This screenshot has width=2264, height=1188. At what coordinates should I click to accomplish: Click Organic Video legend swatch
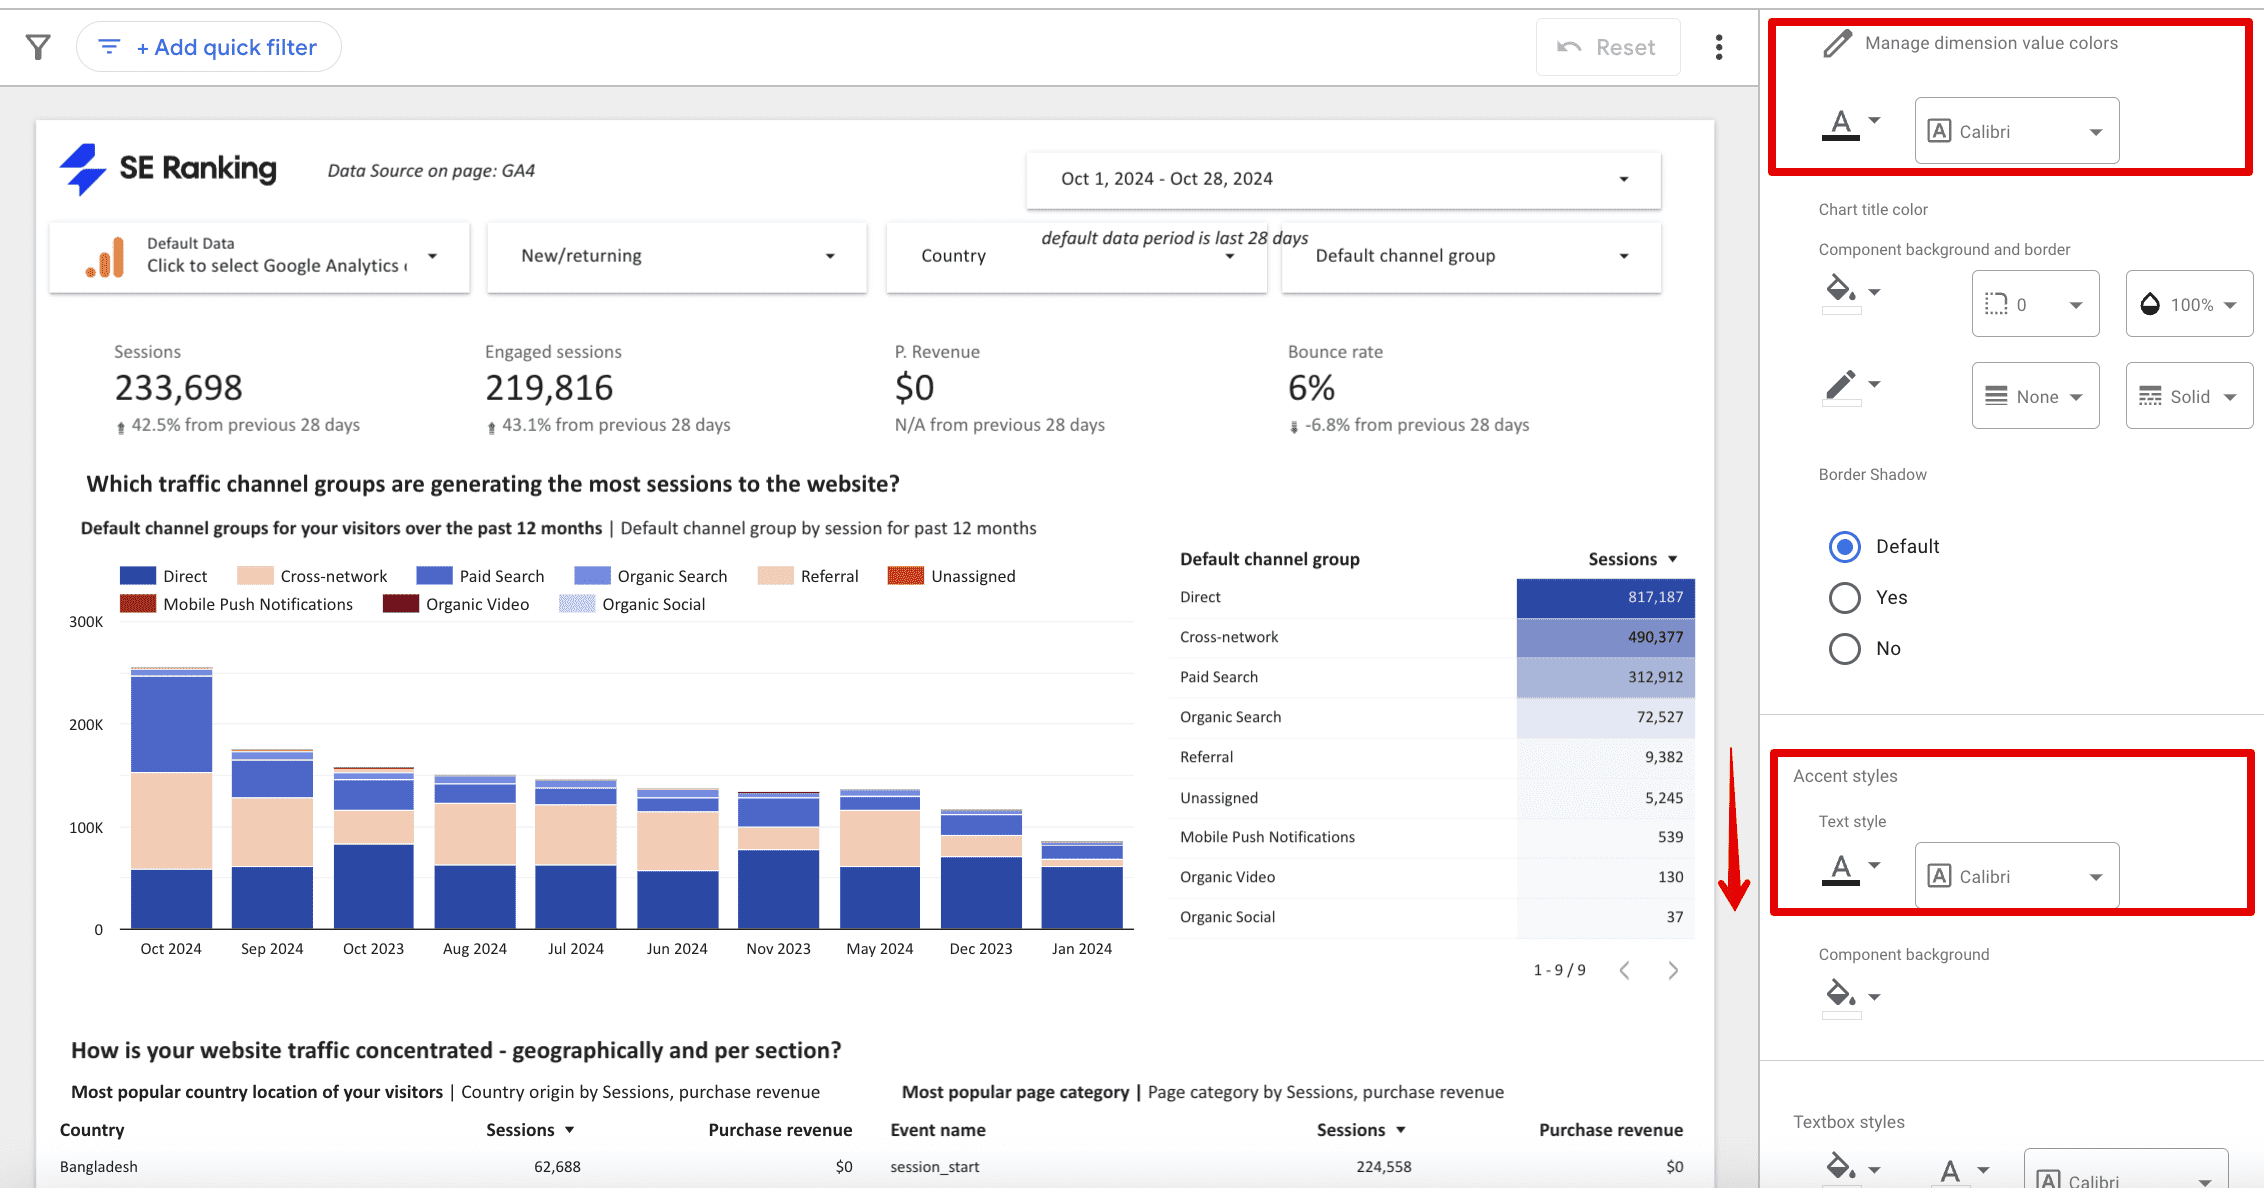tap(401, 604)
